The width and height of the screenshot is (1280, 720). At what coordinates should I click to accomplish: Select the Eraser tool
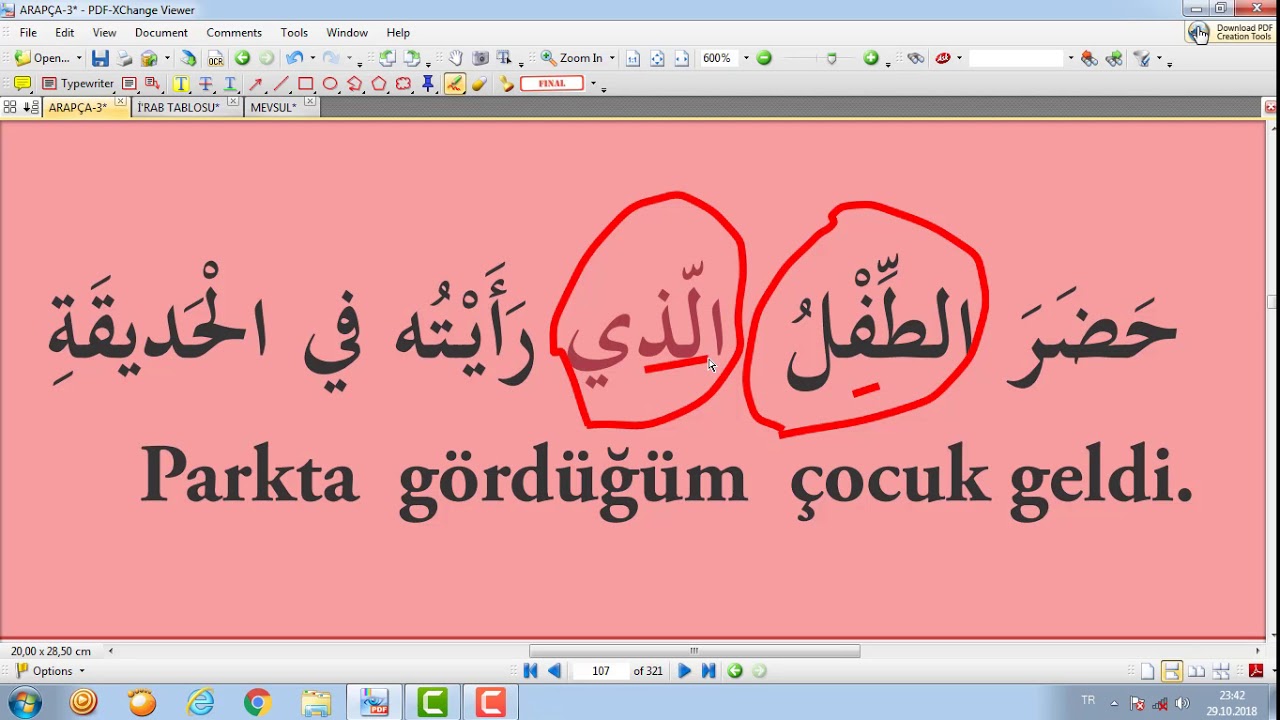479,84
